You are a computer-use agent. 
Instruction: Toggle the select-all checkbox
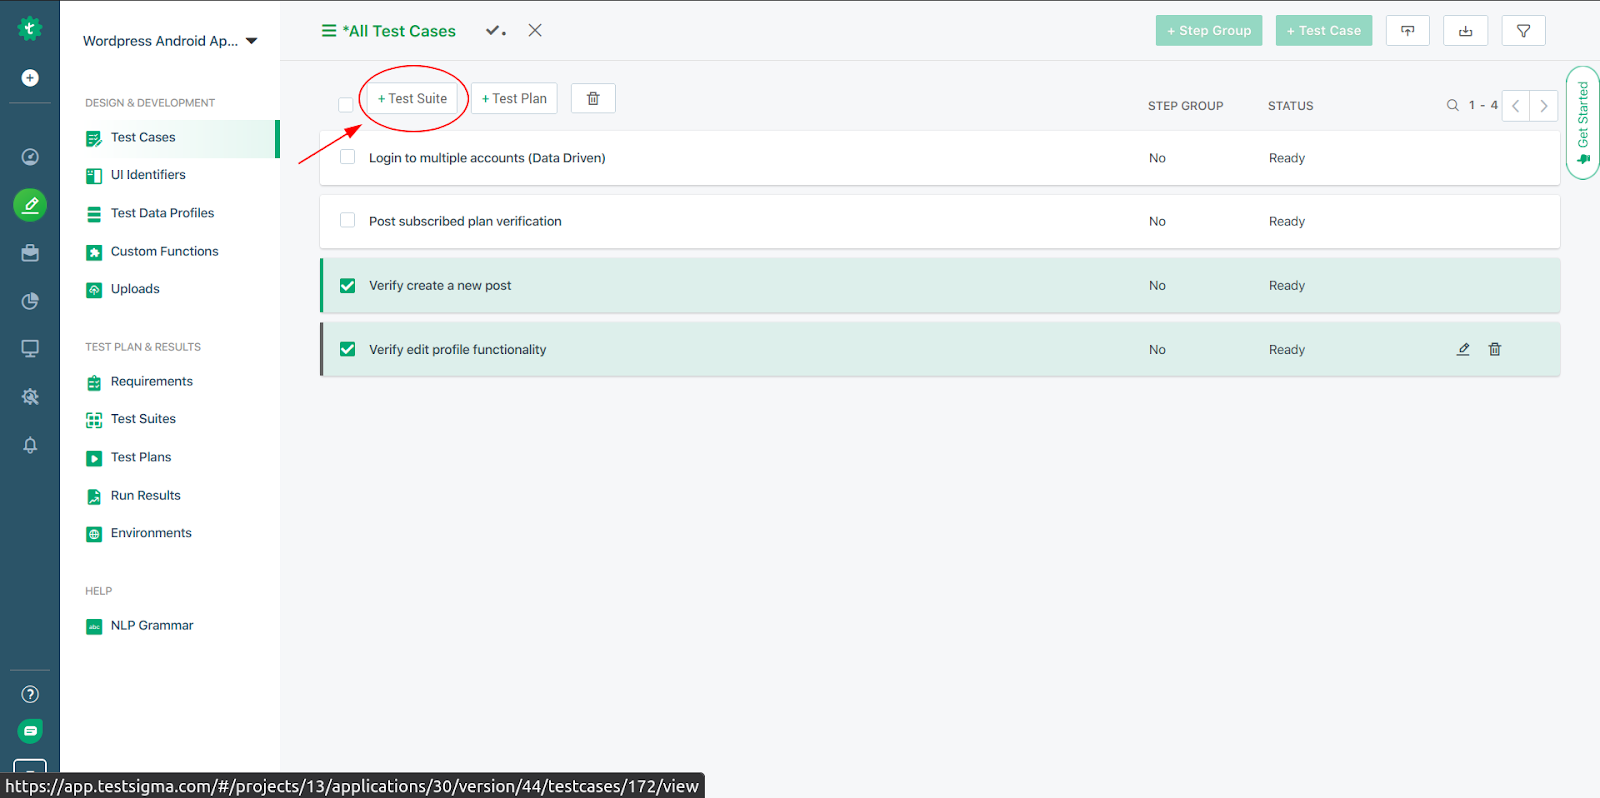click(345, 105)
